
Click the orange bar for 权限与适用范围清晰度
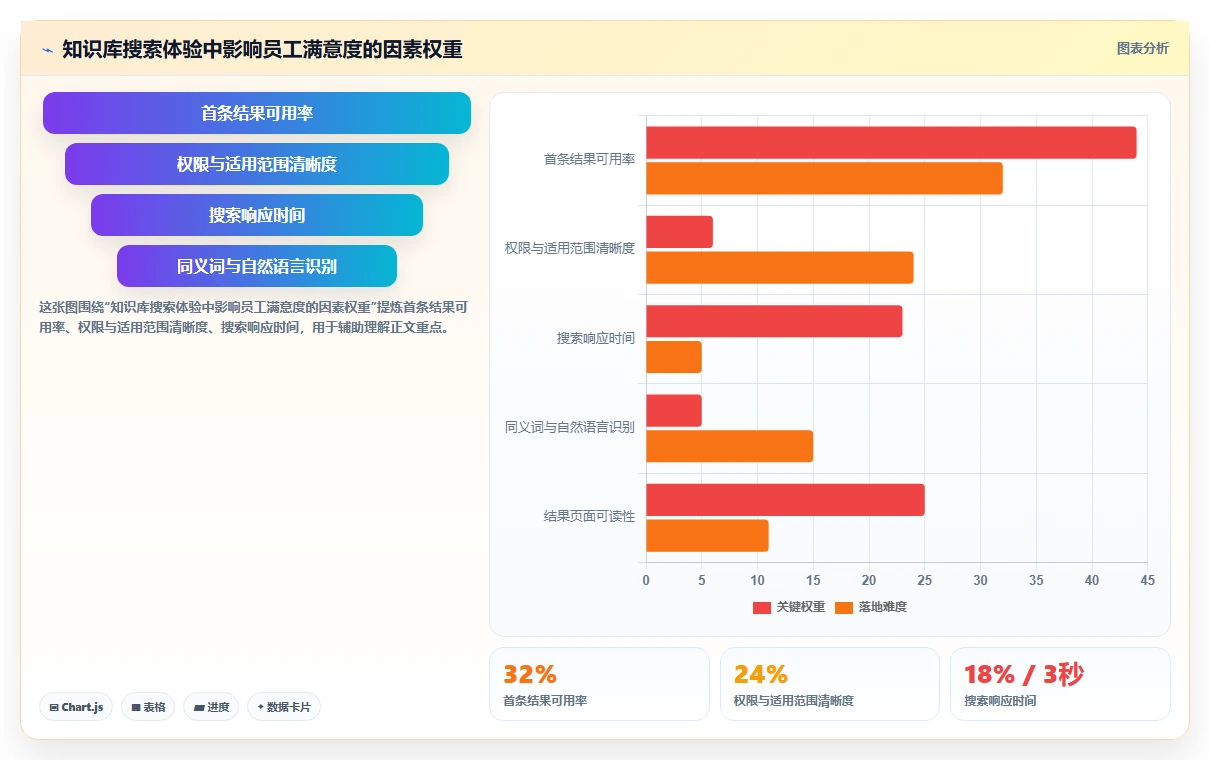pyautogui.click(x=780, y=268)
